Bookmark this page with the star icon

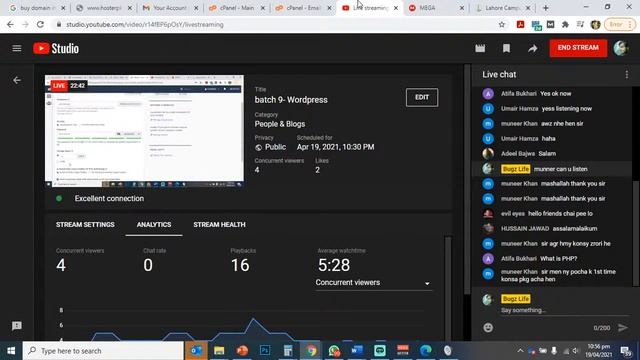pyautogui.click(x=502, y=24)
